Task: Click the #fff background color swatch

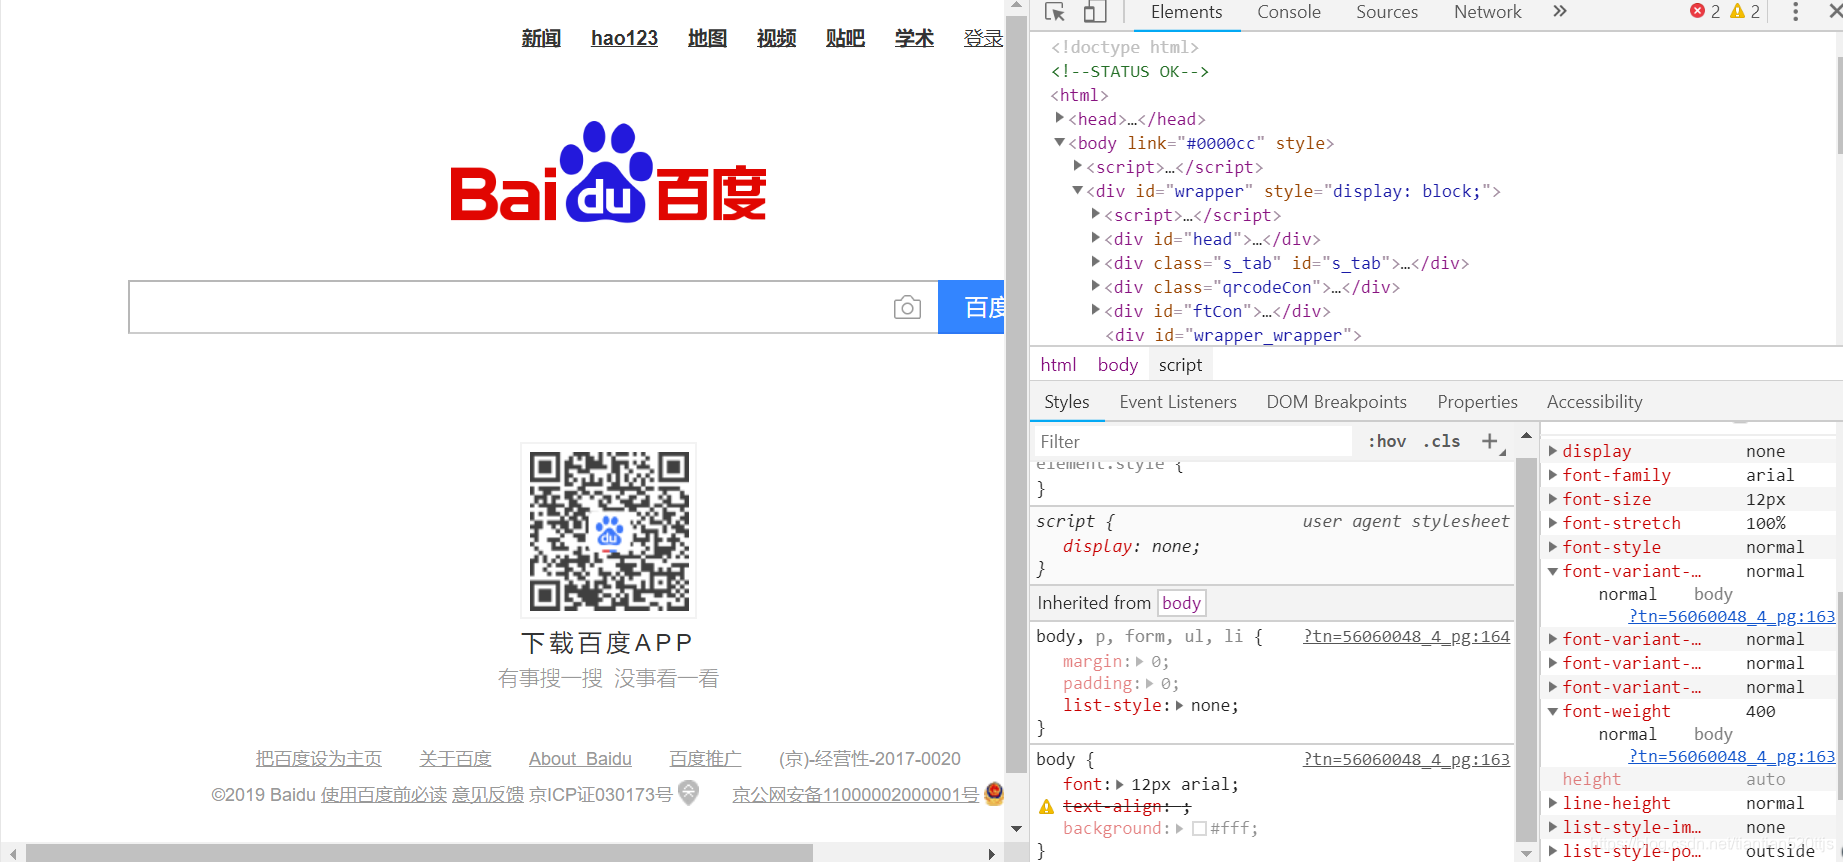Action: (1199, 829)
